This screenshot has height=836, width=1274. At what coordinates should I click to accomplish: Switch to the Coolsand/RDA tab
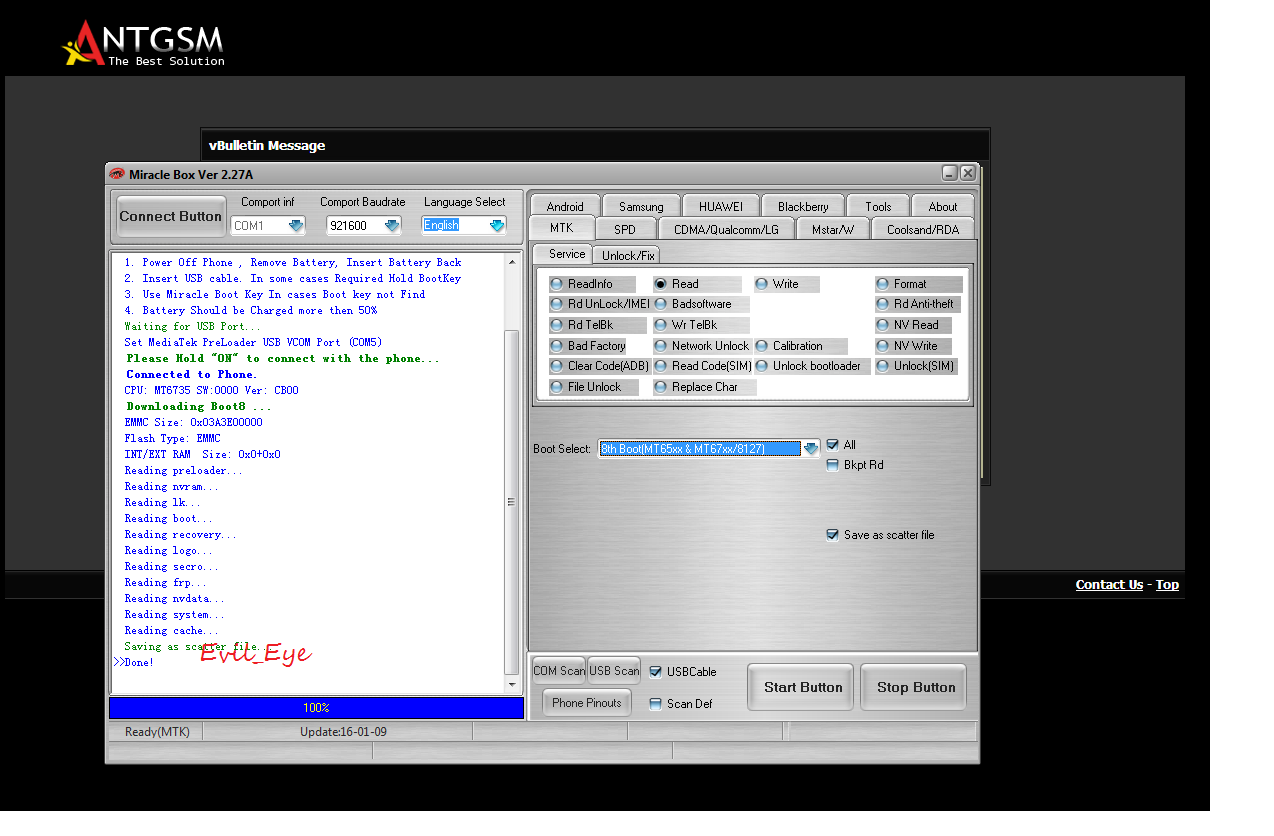pyautogui.click(x=923, y=229)
